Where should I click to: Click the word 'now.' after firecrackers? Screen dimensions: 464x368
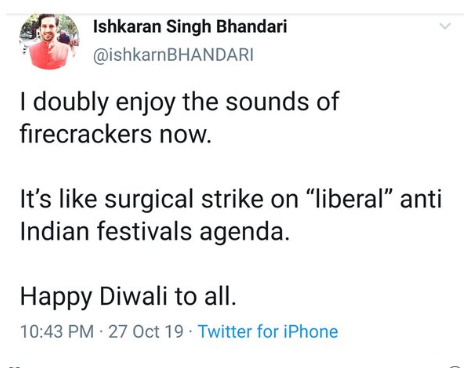(185, 135)
